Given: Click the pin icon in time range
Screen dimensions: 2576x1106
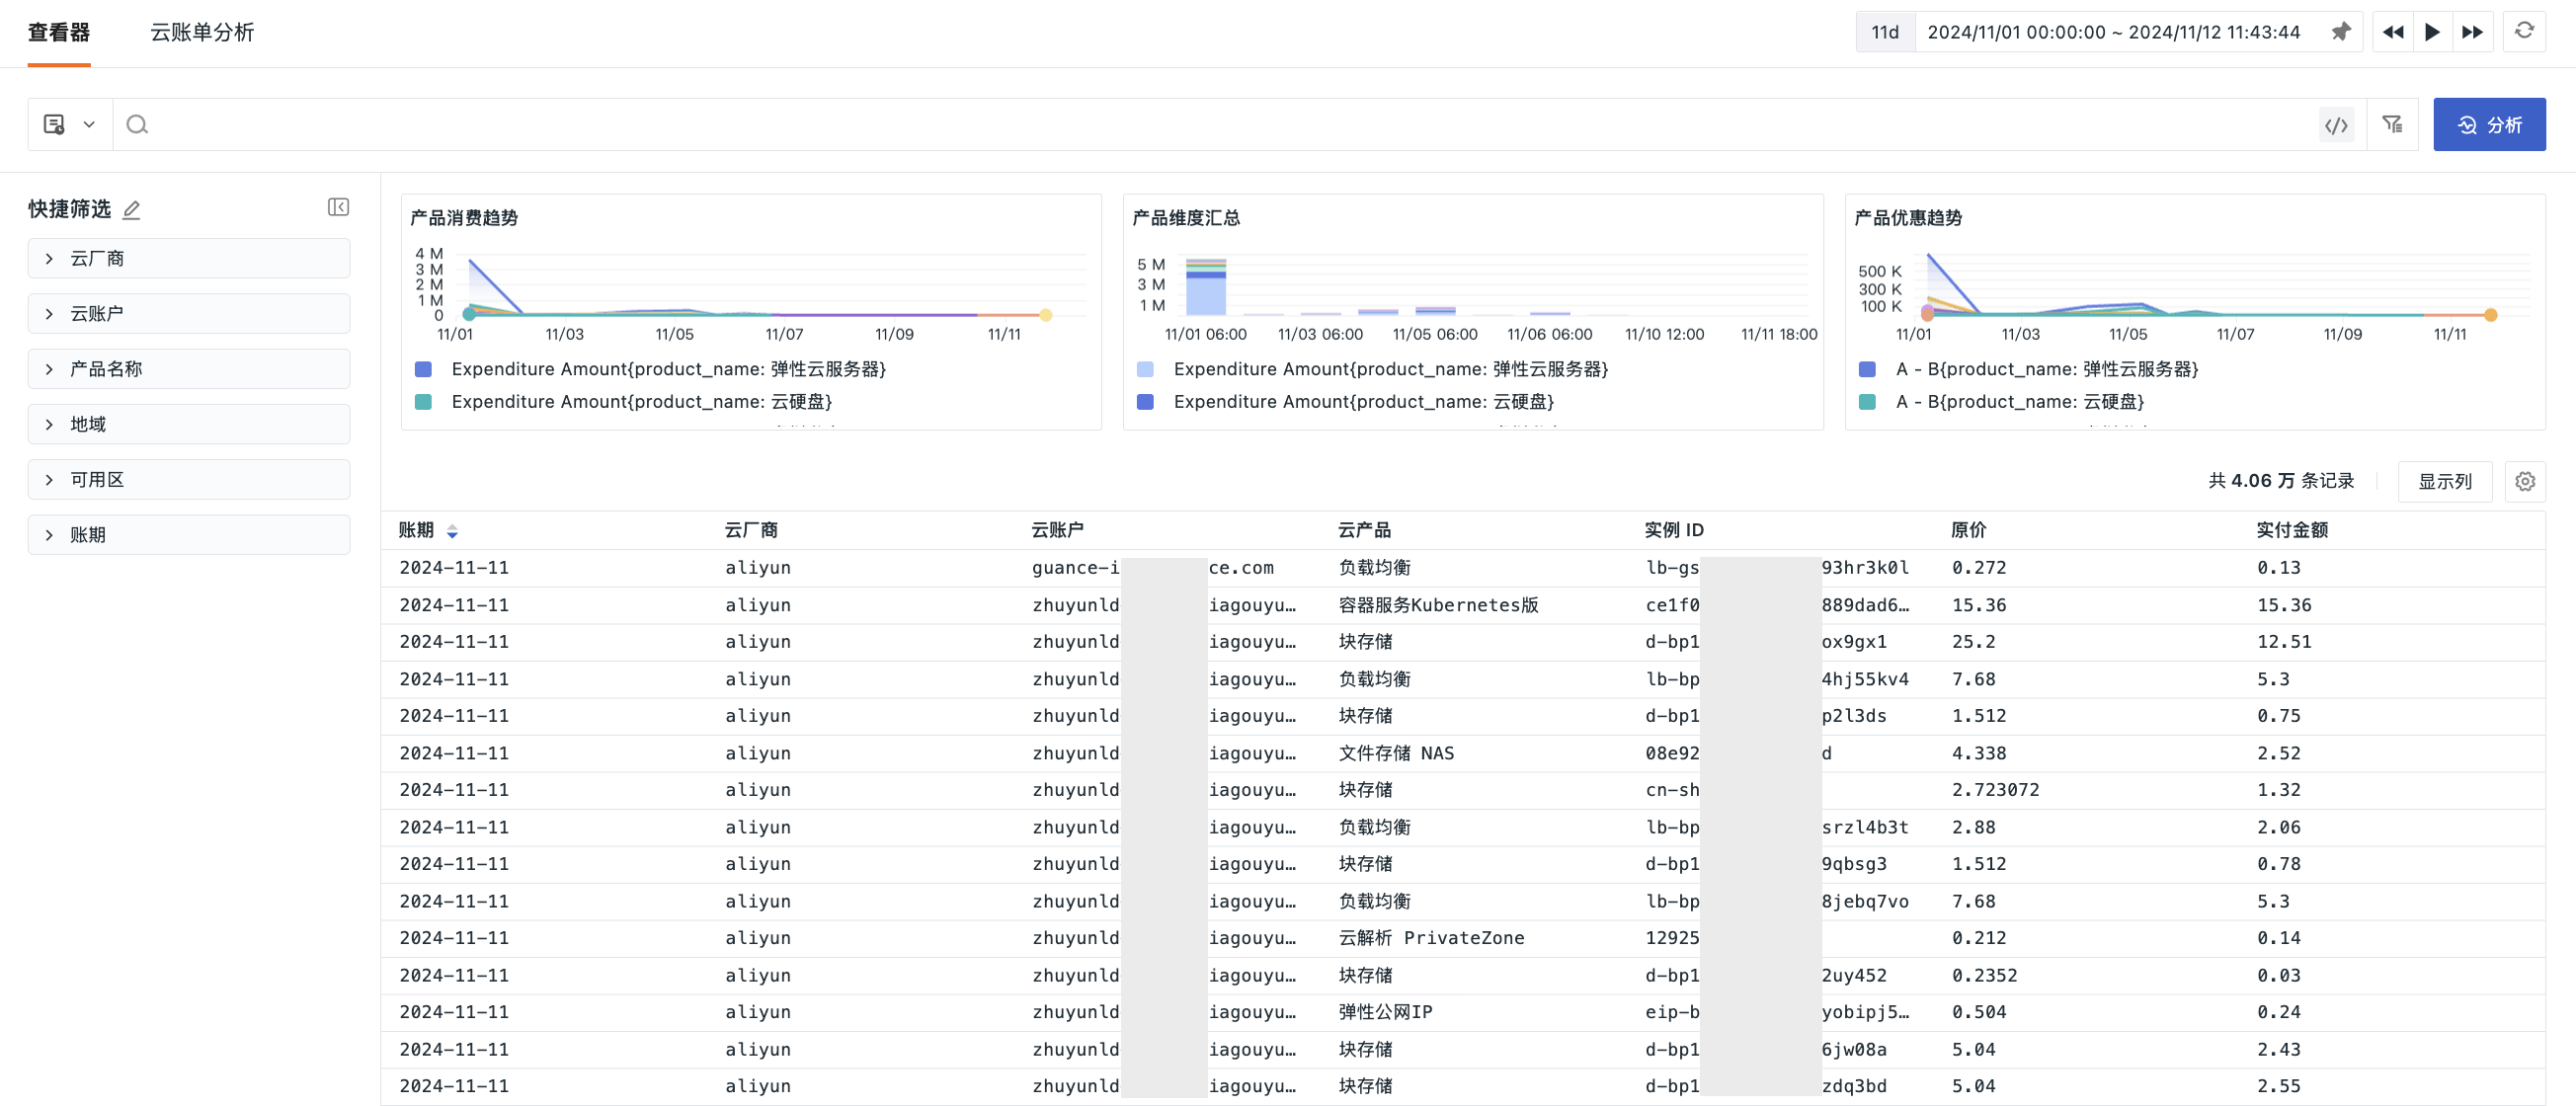Looking at the screenshot, I should [x=2340, y=32].
